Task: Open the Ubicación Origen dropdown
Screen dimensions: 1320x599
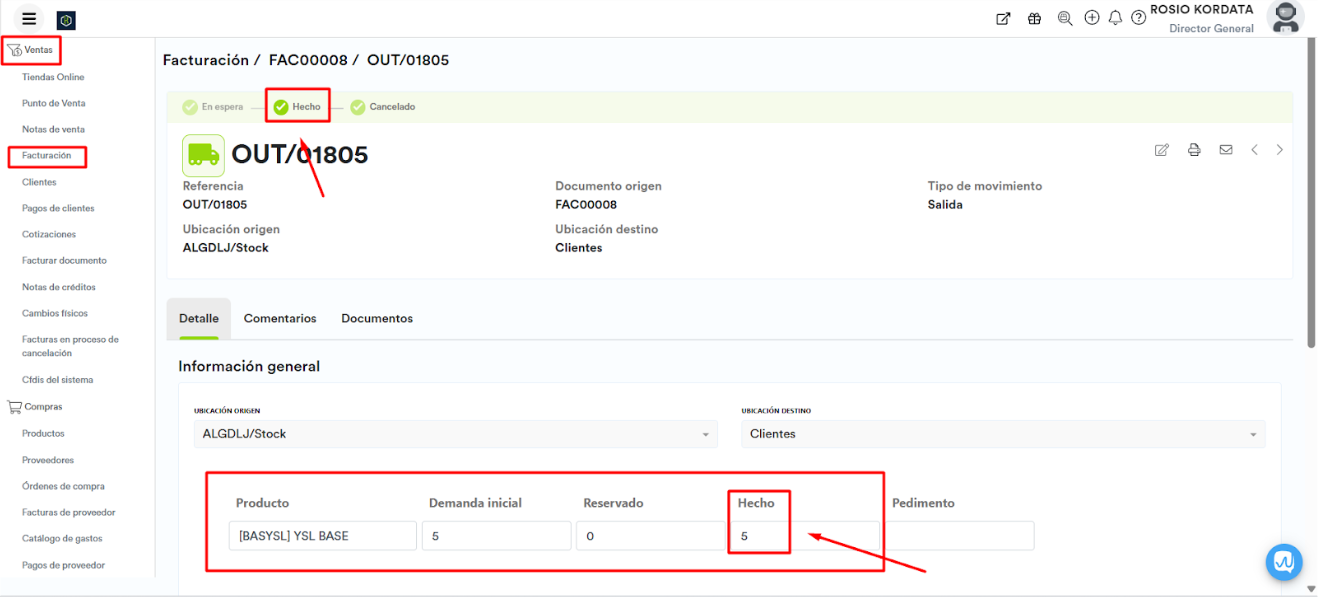Action: pyautogui.click(x=455, y=434)
